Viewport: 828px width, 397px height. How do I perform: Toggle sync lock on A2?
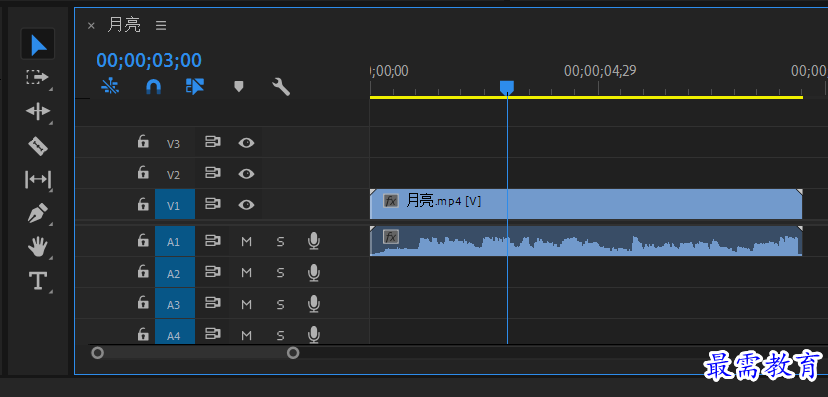click(213, 272)
